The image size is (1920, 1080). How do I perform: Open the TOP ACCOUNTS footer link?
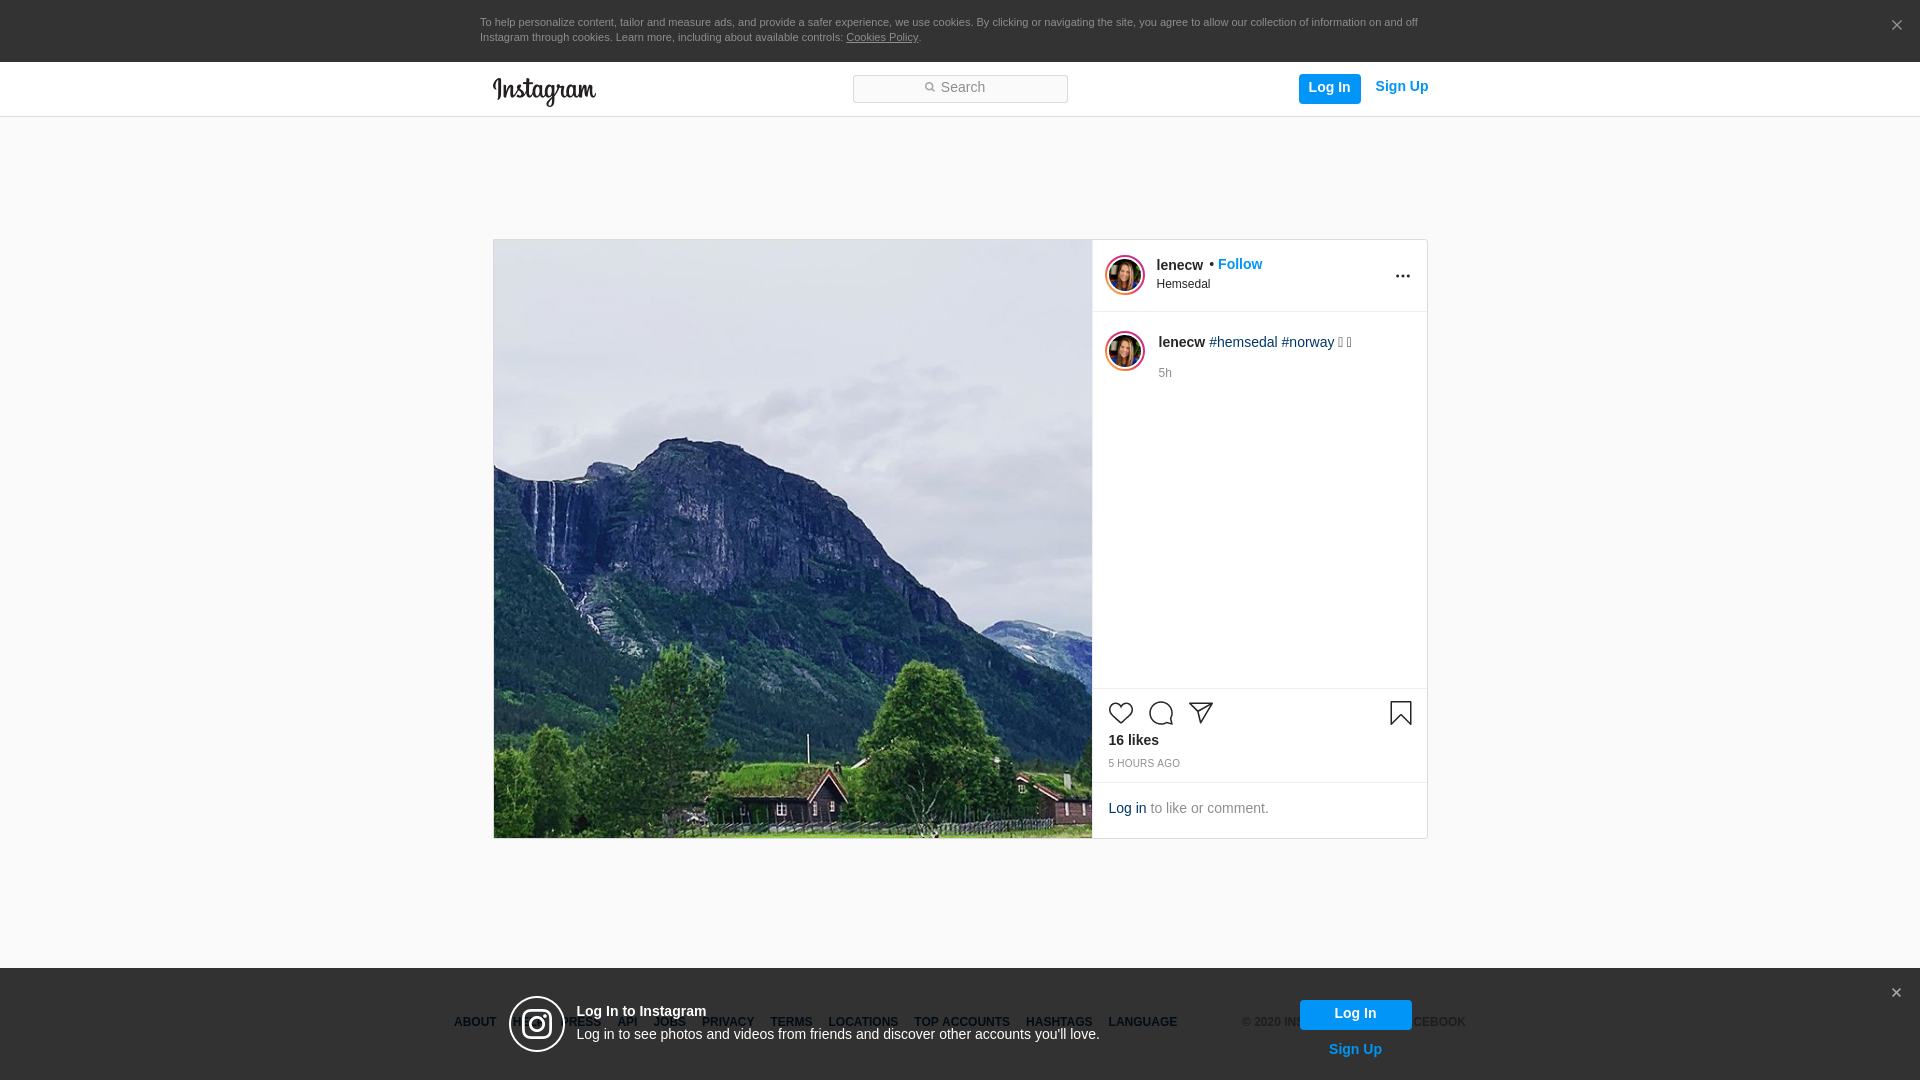(961, 1022)
